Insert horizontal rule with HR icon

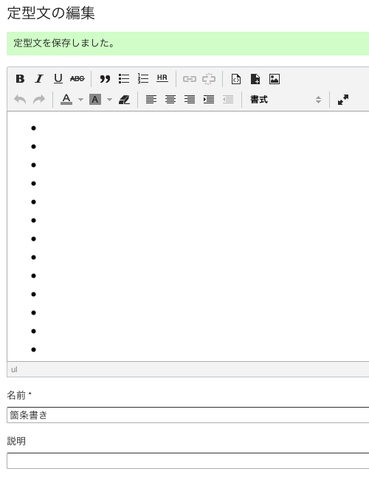(162, 79)
